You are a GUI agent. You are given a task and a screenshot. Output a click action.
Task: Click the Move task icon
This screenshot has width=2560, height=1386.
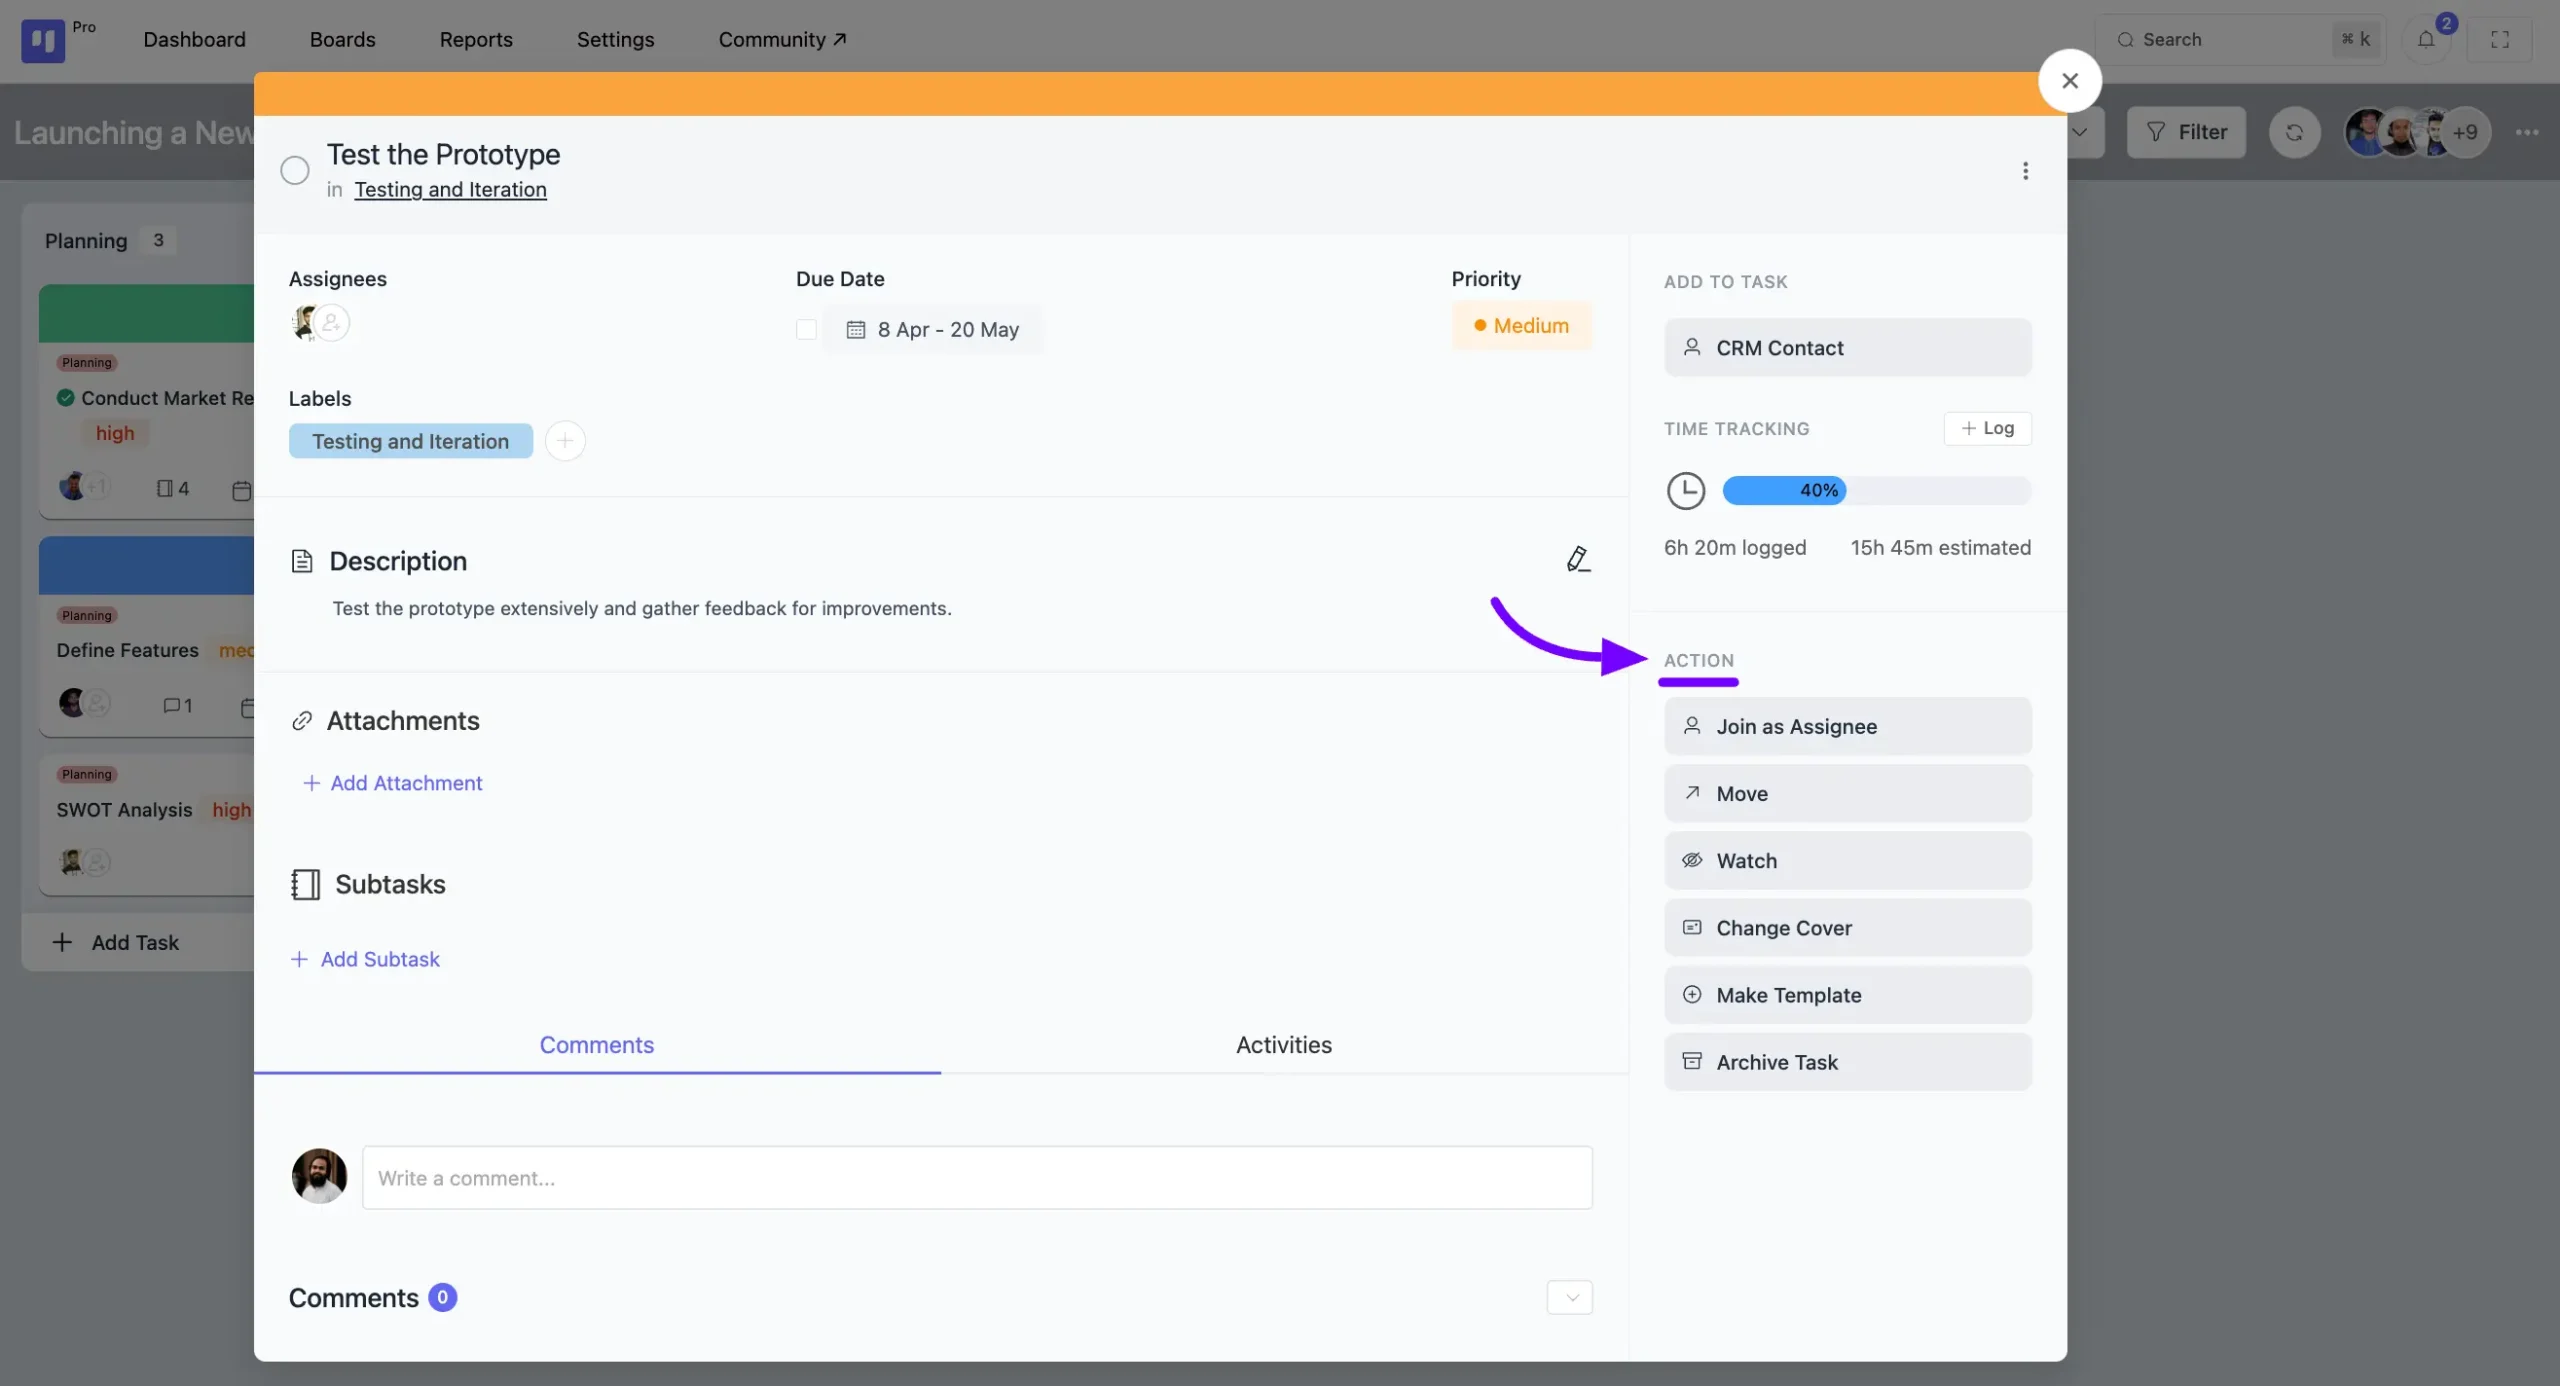pos(1690,792)
